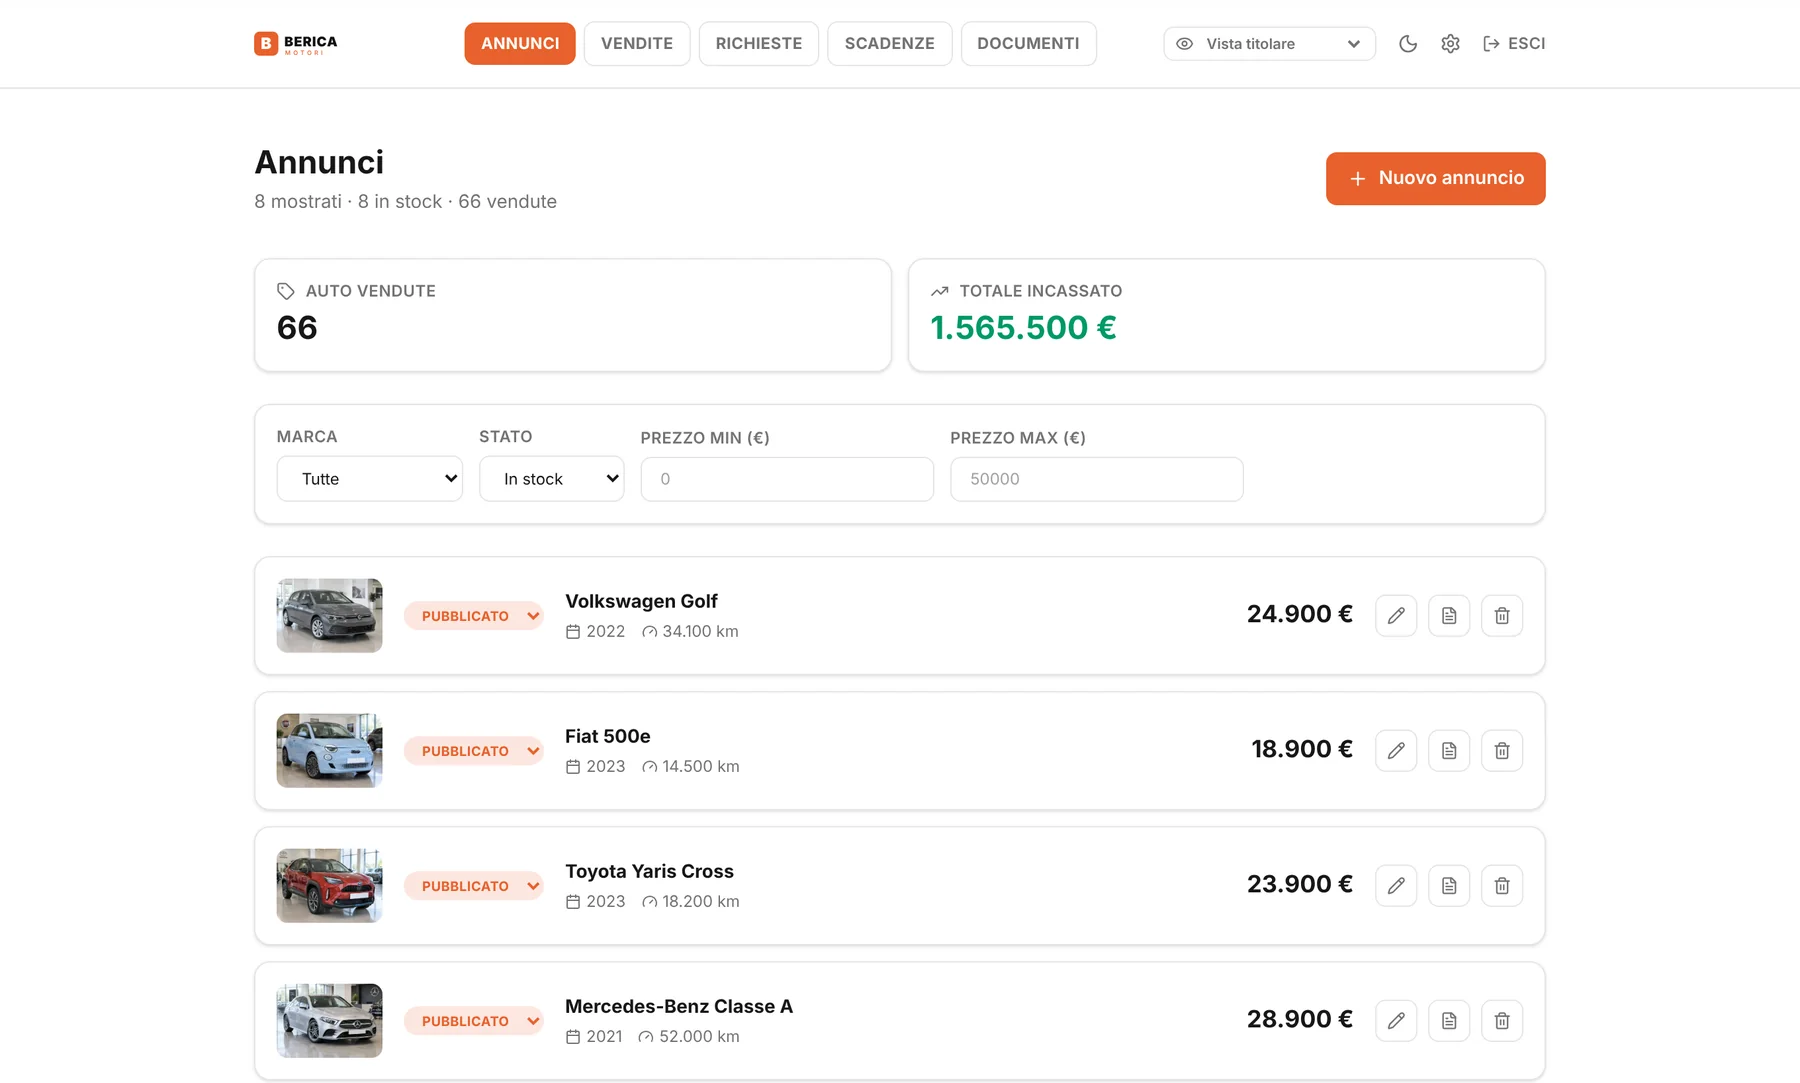The image size is (1800, 1083).
Task: Open the Documenti tab
Action: click(1028, 43)
